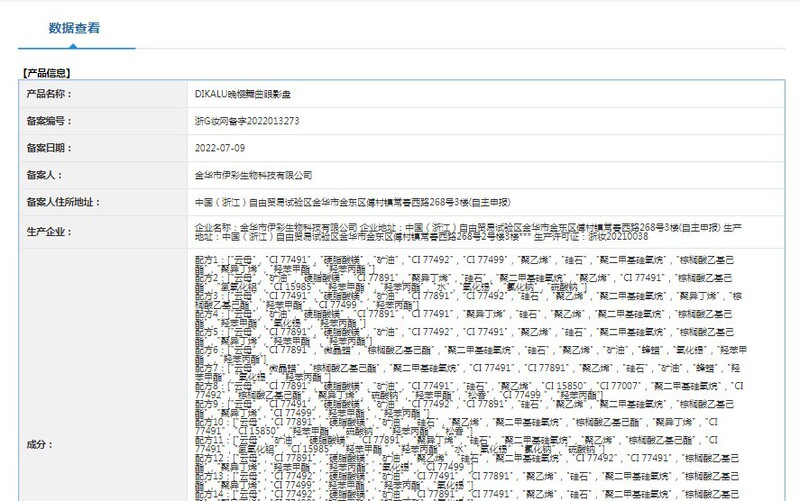
Task: Select the 数据查看 tab
Action: (74, 28)
